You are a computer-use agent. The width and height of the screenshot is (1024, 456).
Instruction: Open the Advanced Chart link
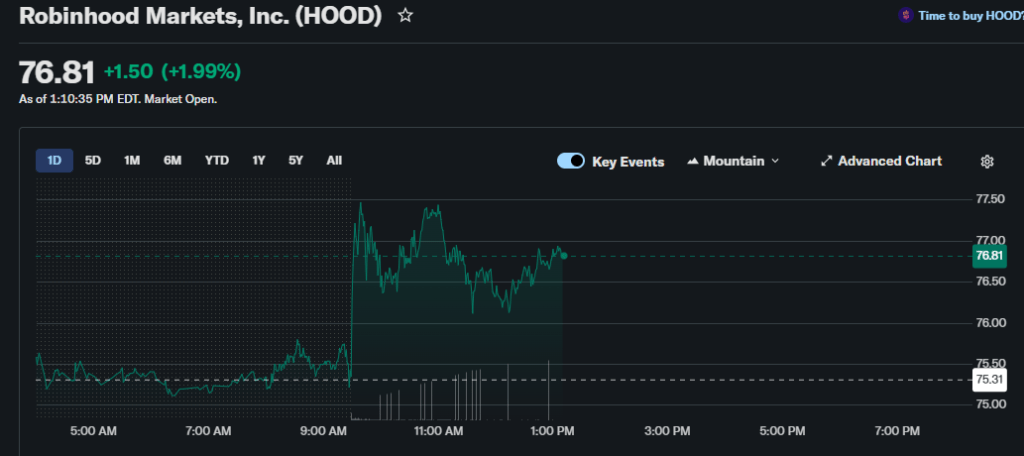889,161
